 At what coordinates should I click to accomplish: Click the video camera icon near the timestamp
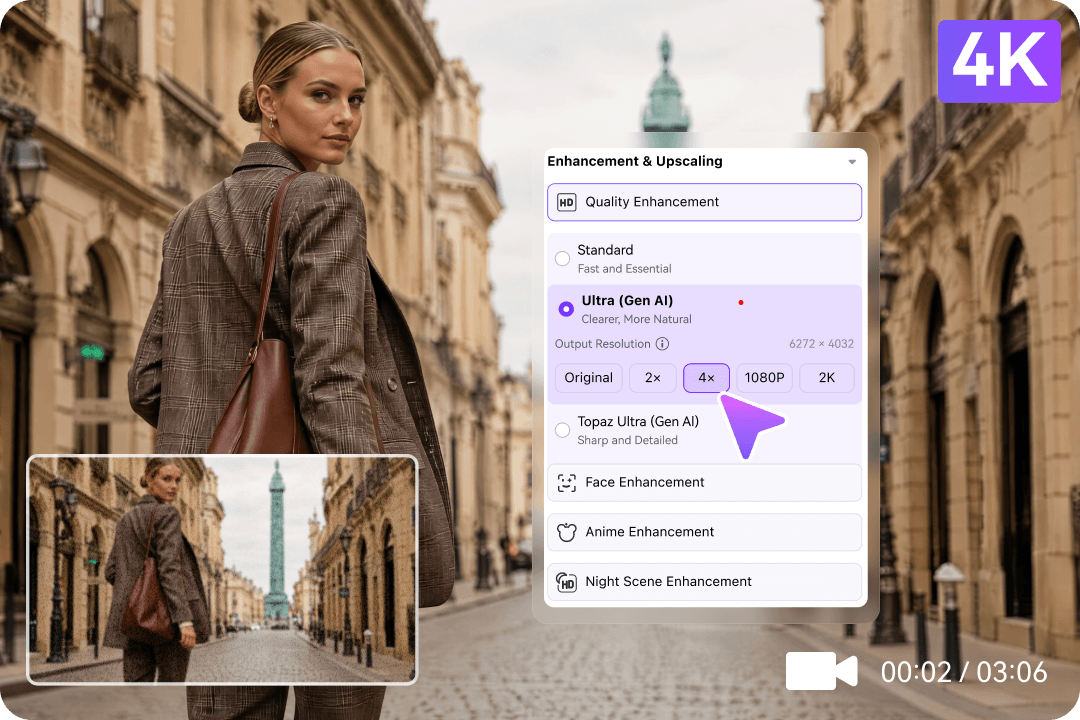point(821,671)
